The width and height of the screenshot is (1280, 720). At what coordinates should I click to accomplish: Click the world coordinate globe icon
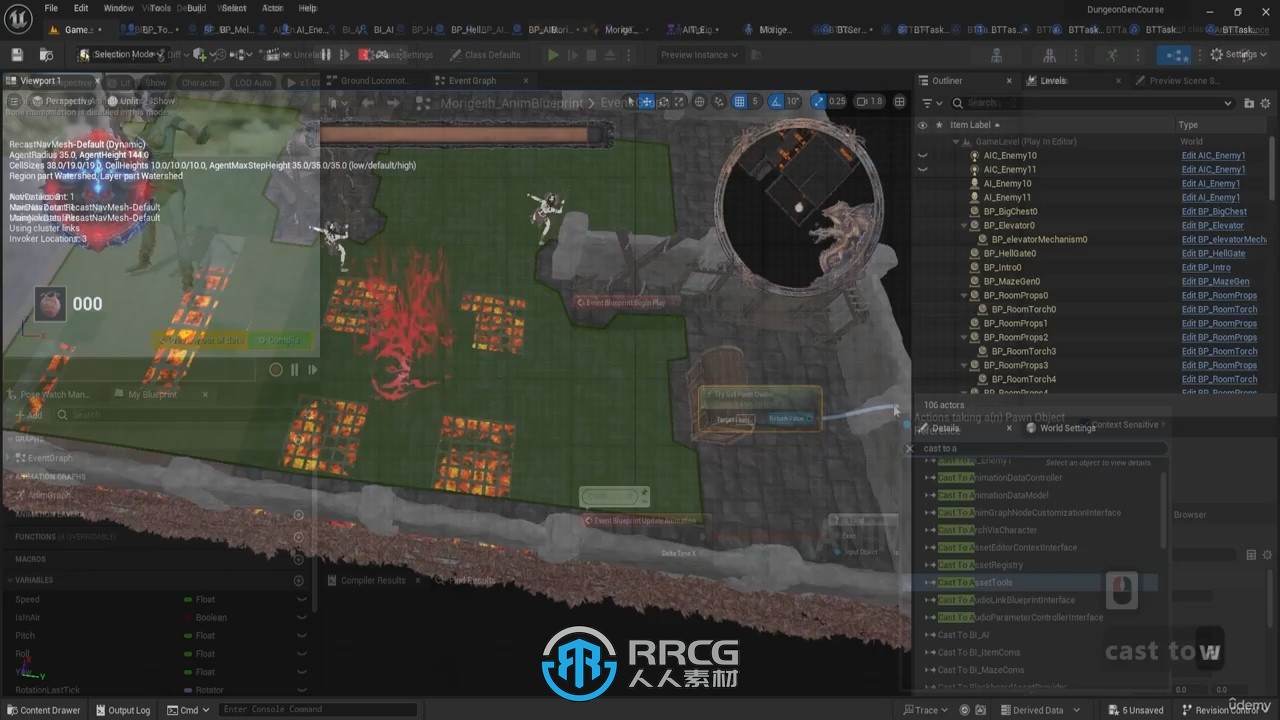[x=699, y=101]
